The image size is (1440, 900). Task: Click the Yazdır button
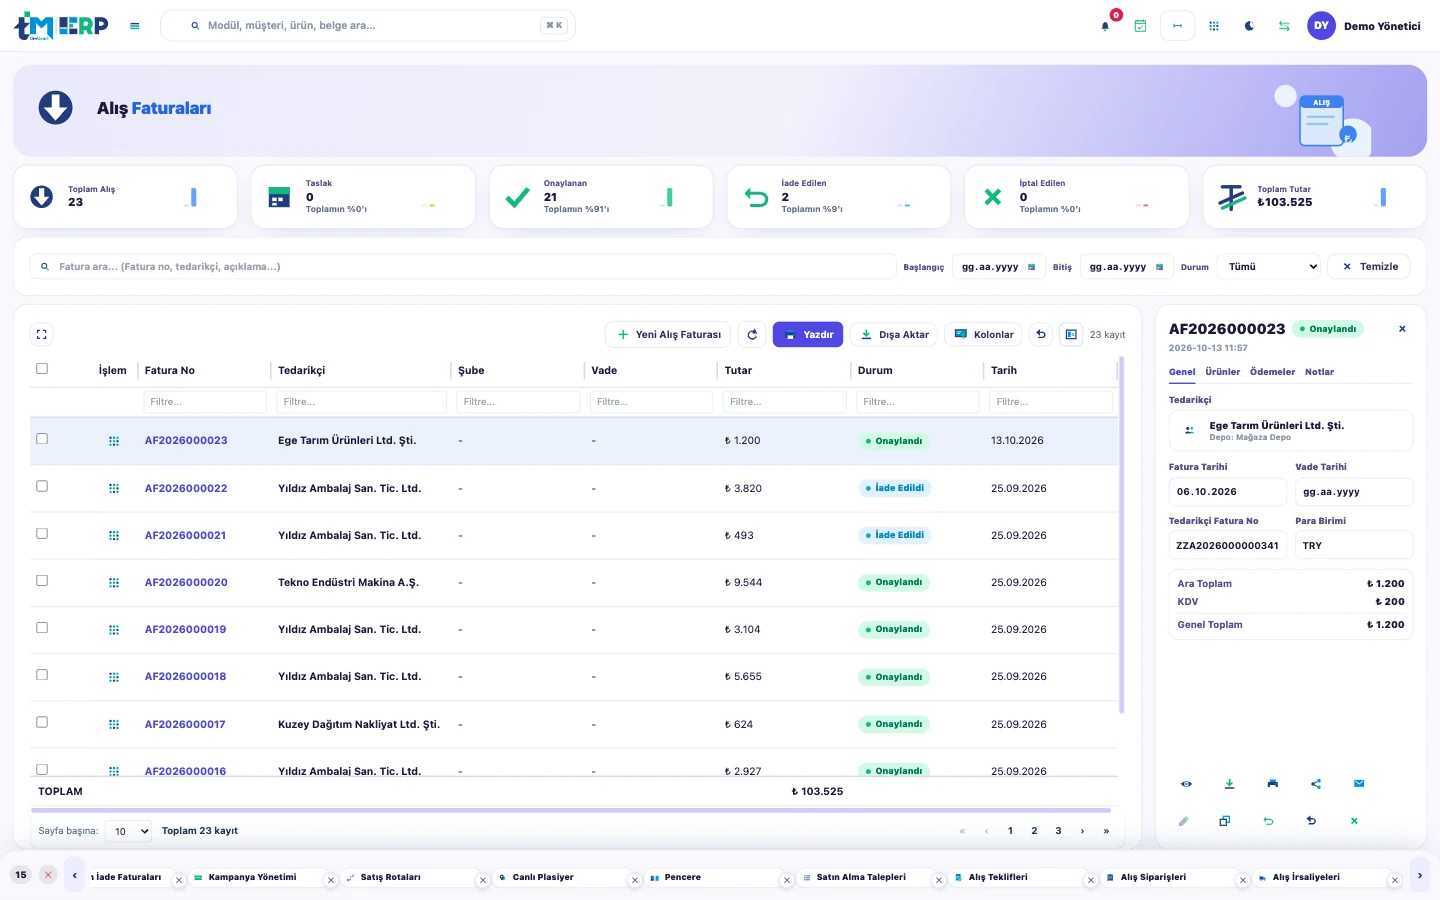pyautogui.click(x=808, y=335)
